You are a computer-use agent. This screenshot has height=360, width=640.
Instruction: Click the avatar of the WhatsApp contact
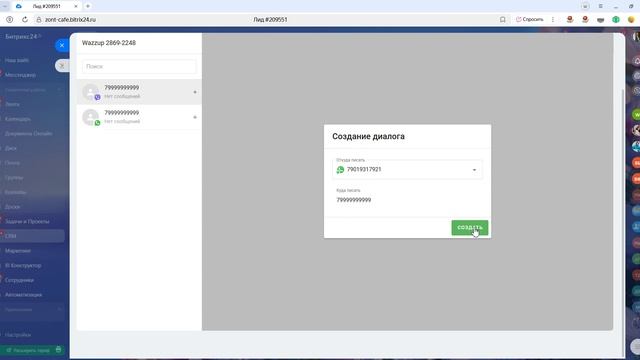[90, 117]
